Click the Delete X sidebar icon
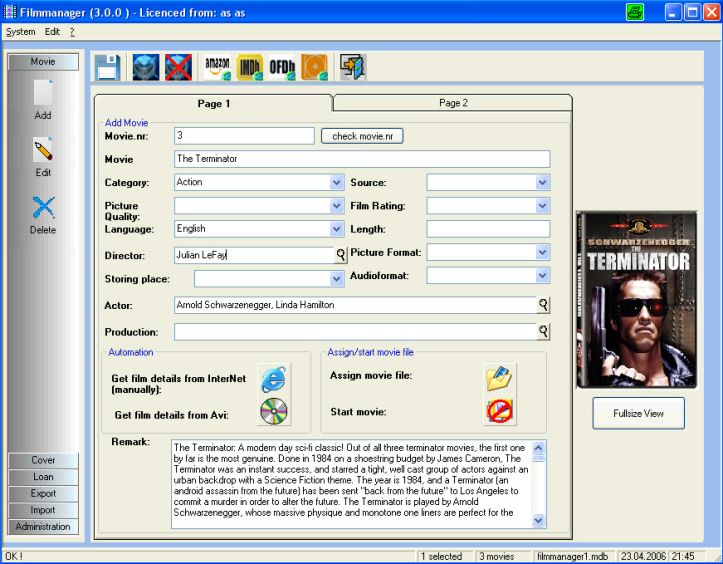 (43, 208)
